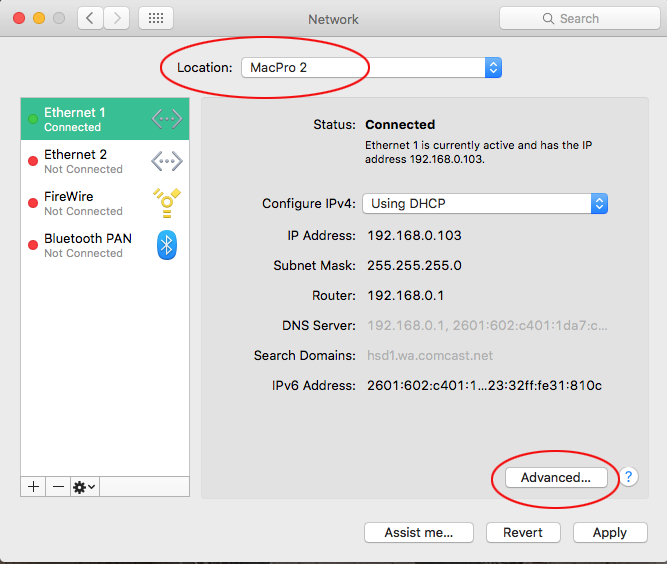
Task: Click the red status dot for Ethernet 2
Action: [33, 161]
